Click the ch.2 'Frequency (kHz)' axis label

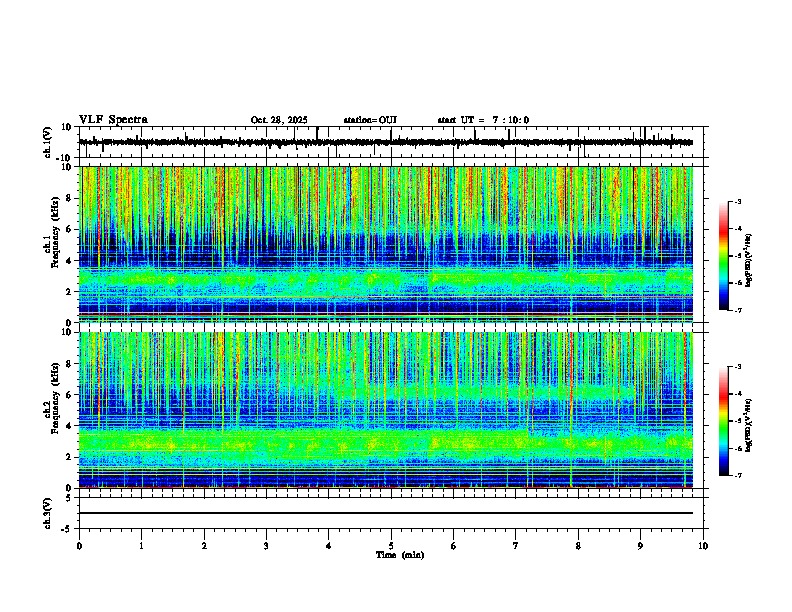tap(55, 398)
